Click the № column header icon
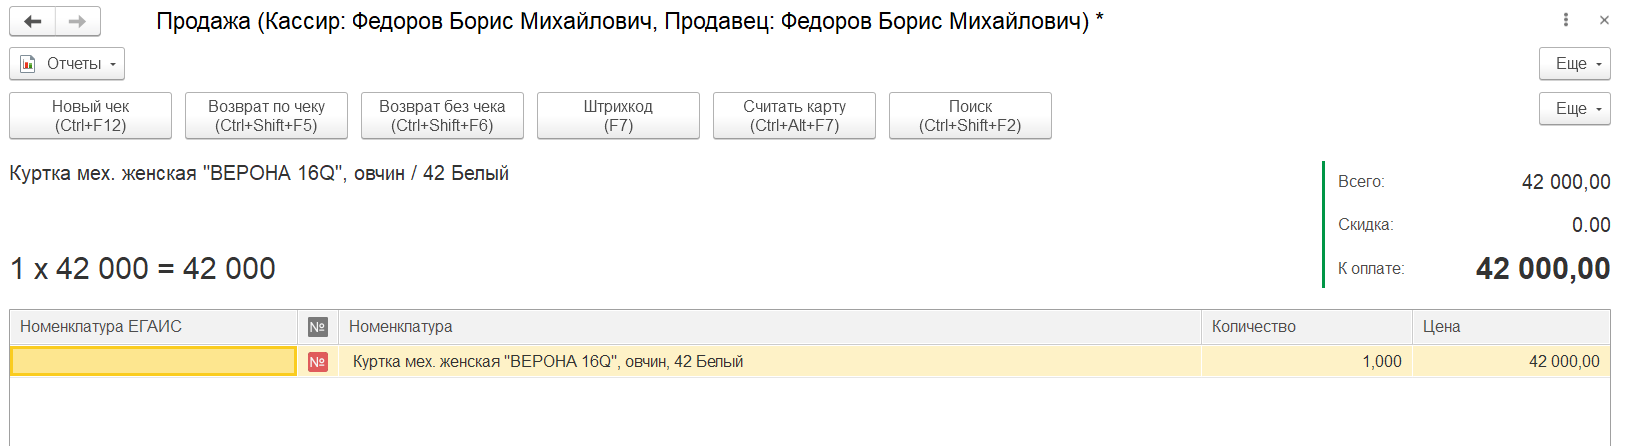This screenshot has width=1629, height=446. (318, 327)
